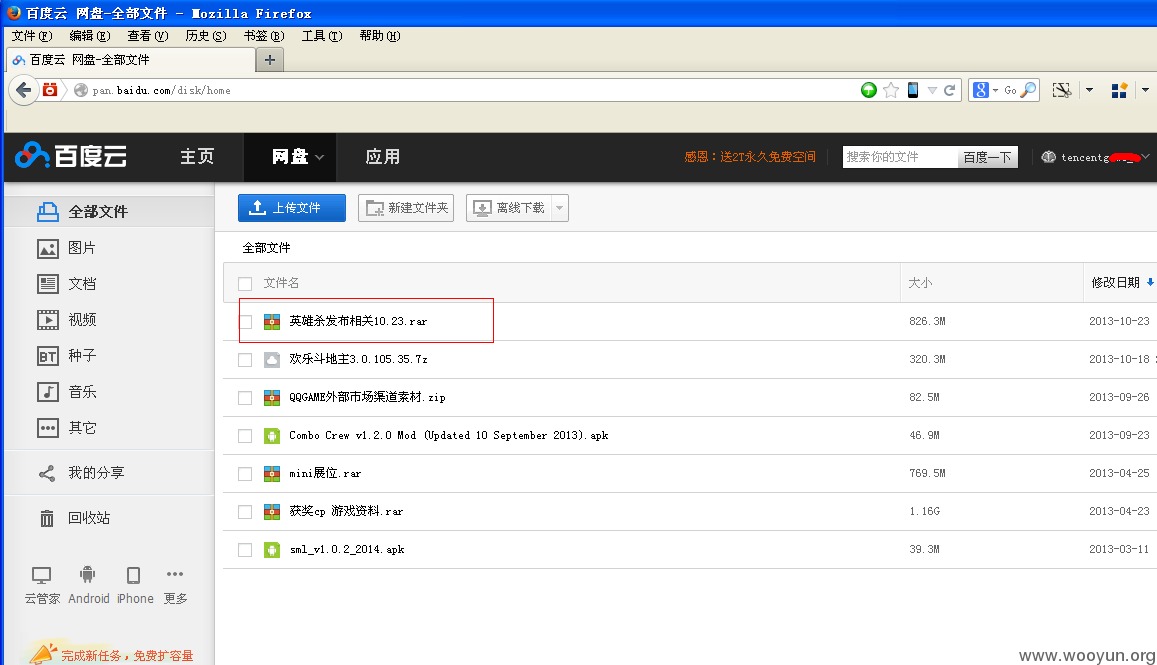Viewport: 1157px width, 665px height.
Task: Click the 完成新任务，免费扩容量 link
Action: [127, 655]
